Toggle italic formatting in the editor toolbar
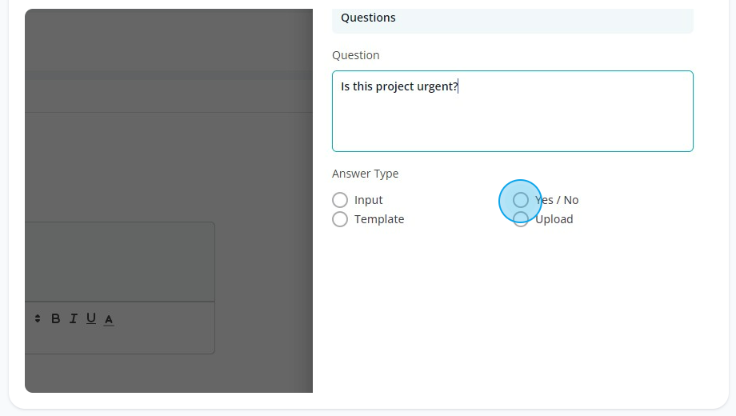 pyautogui.click(x=73, y=319)
